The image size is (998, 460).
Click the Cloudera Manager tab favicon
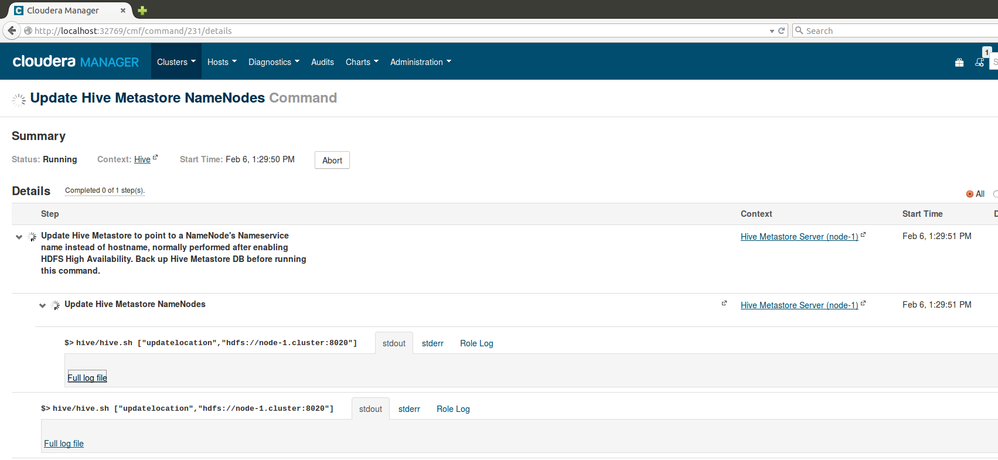click(18, 10)
